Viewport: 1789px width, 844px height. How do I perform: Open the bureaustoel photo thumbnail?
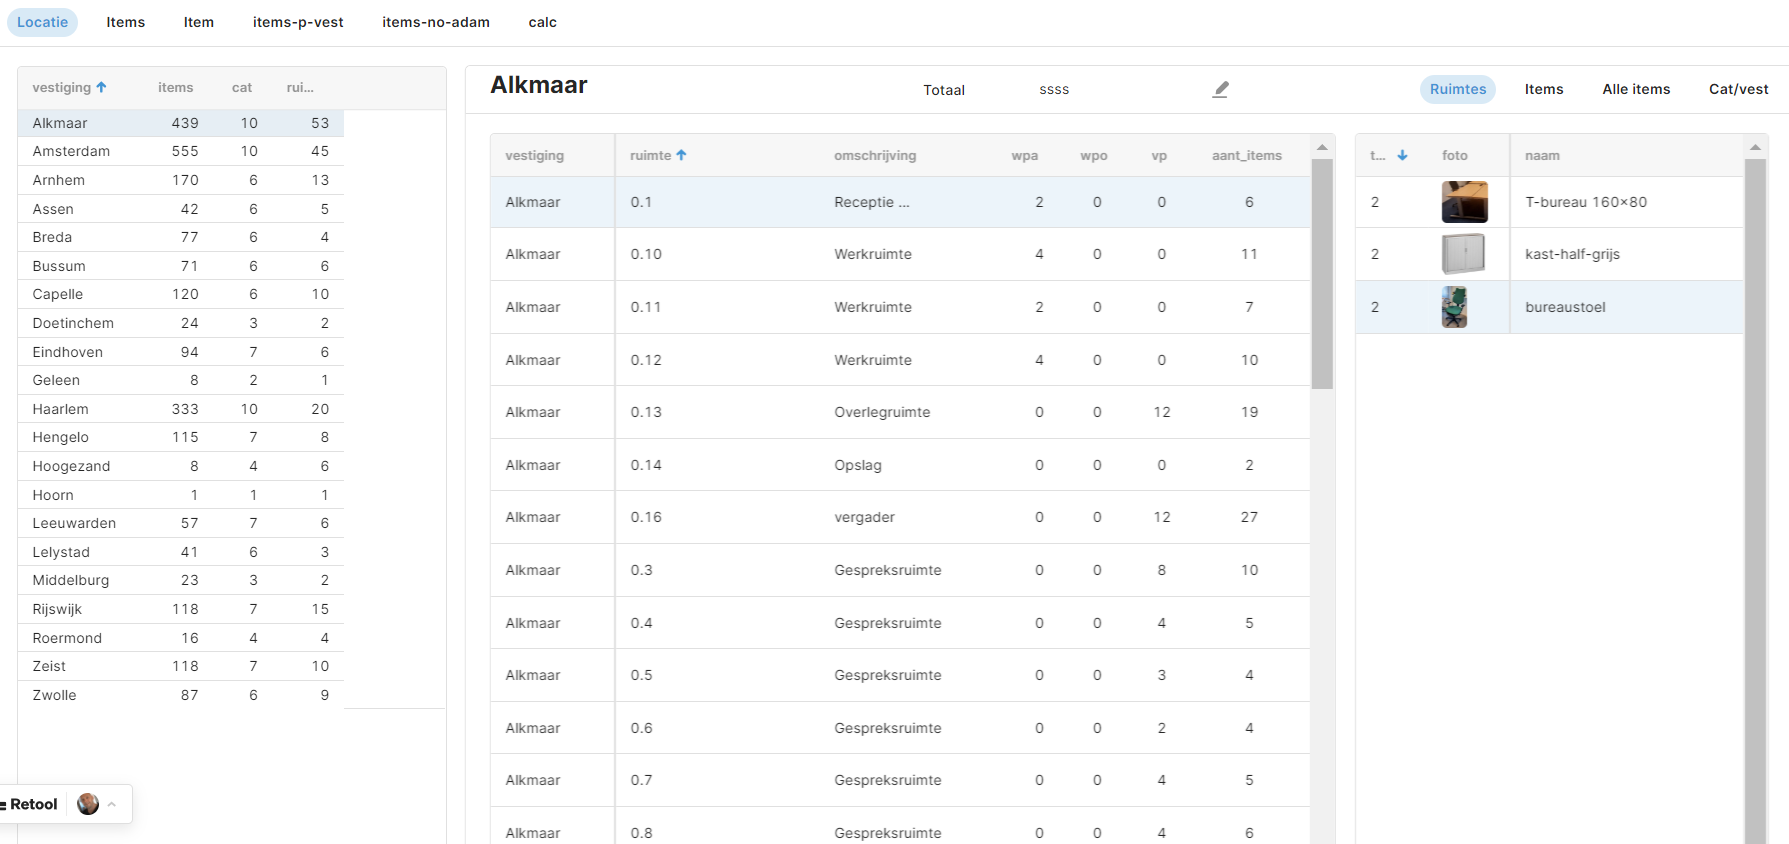pos(1455,307)
